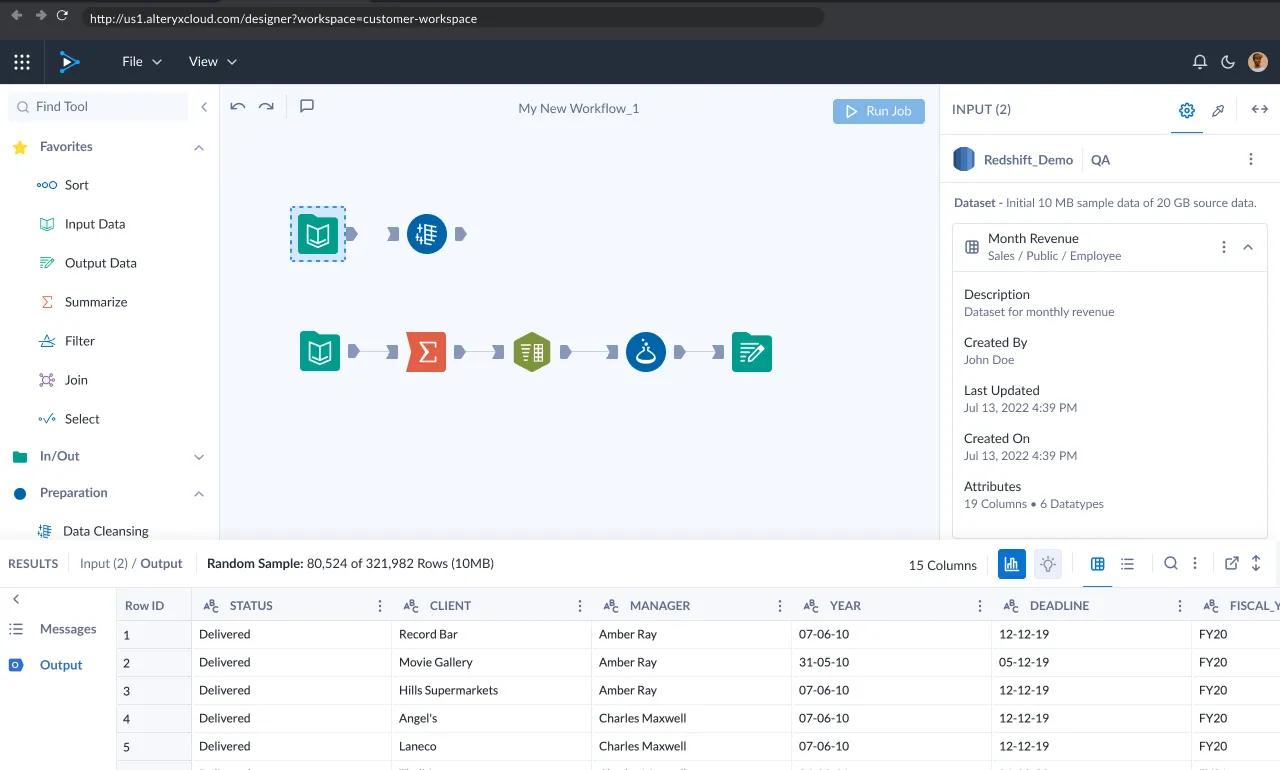Reload the browser page
1280x770 pixels.
63,16
